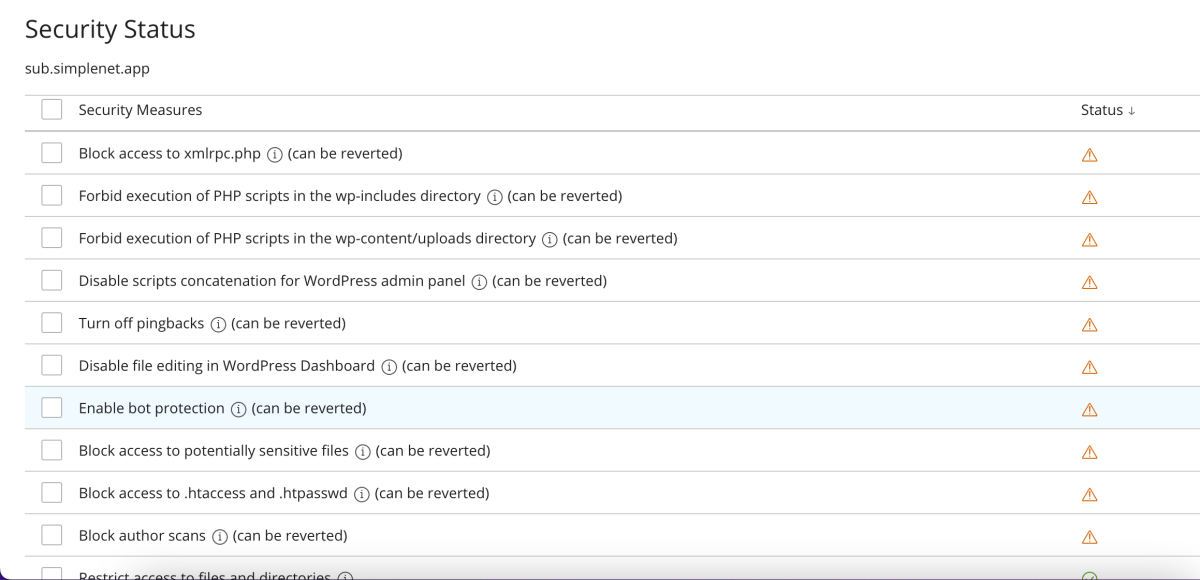Click info icon next to Block access to xmlrpc.php
The image size is (1200, 580).
click(x=274, y=154)
